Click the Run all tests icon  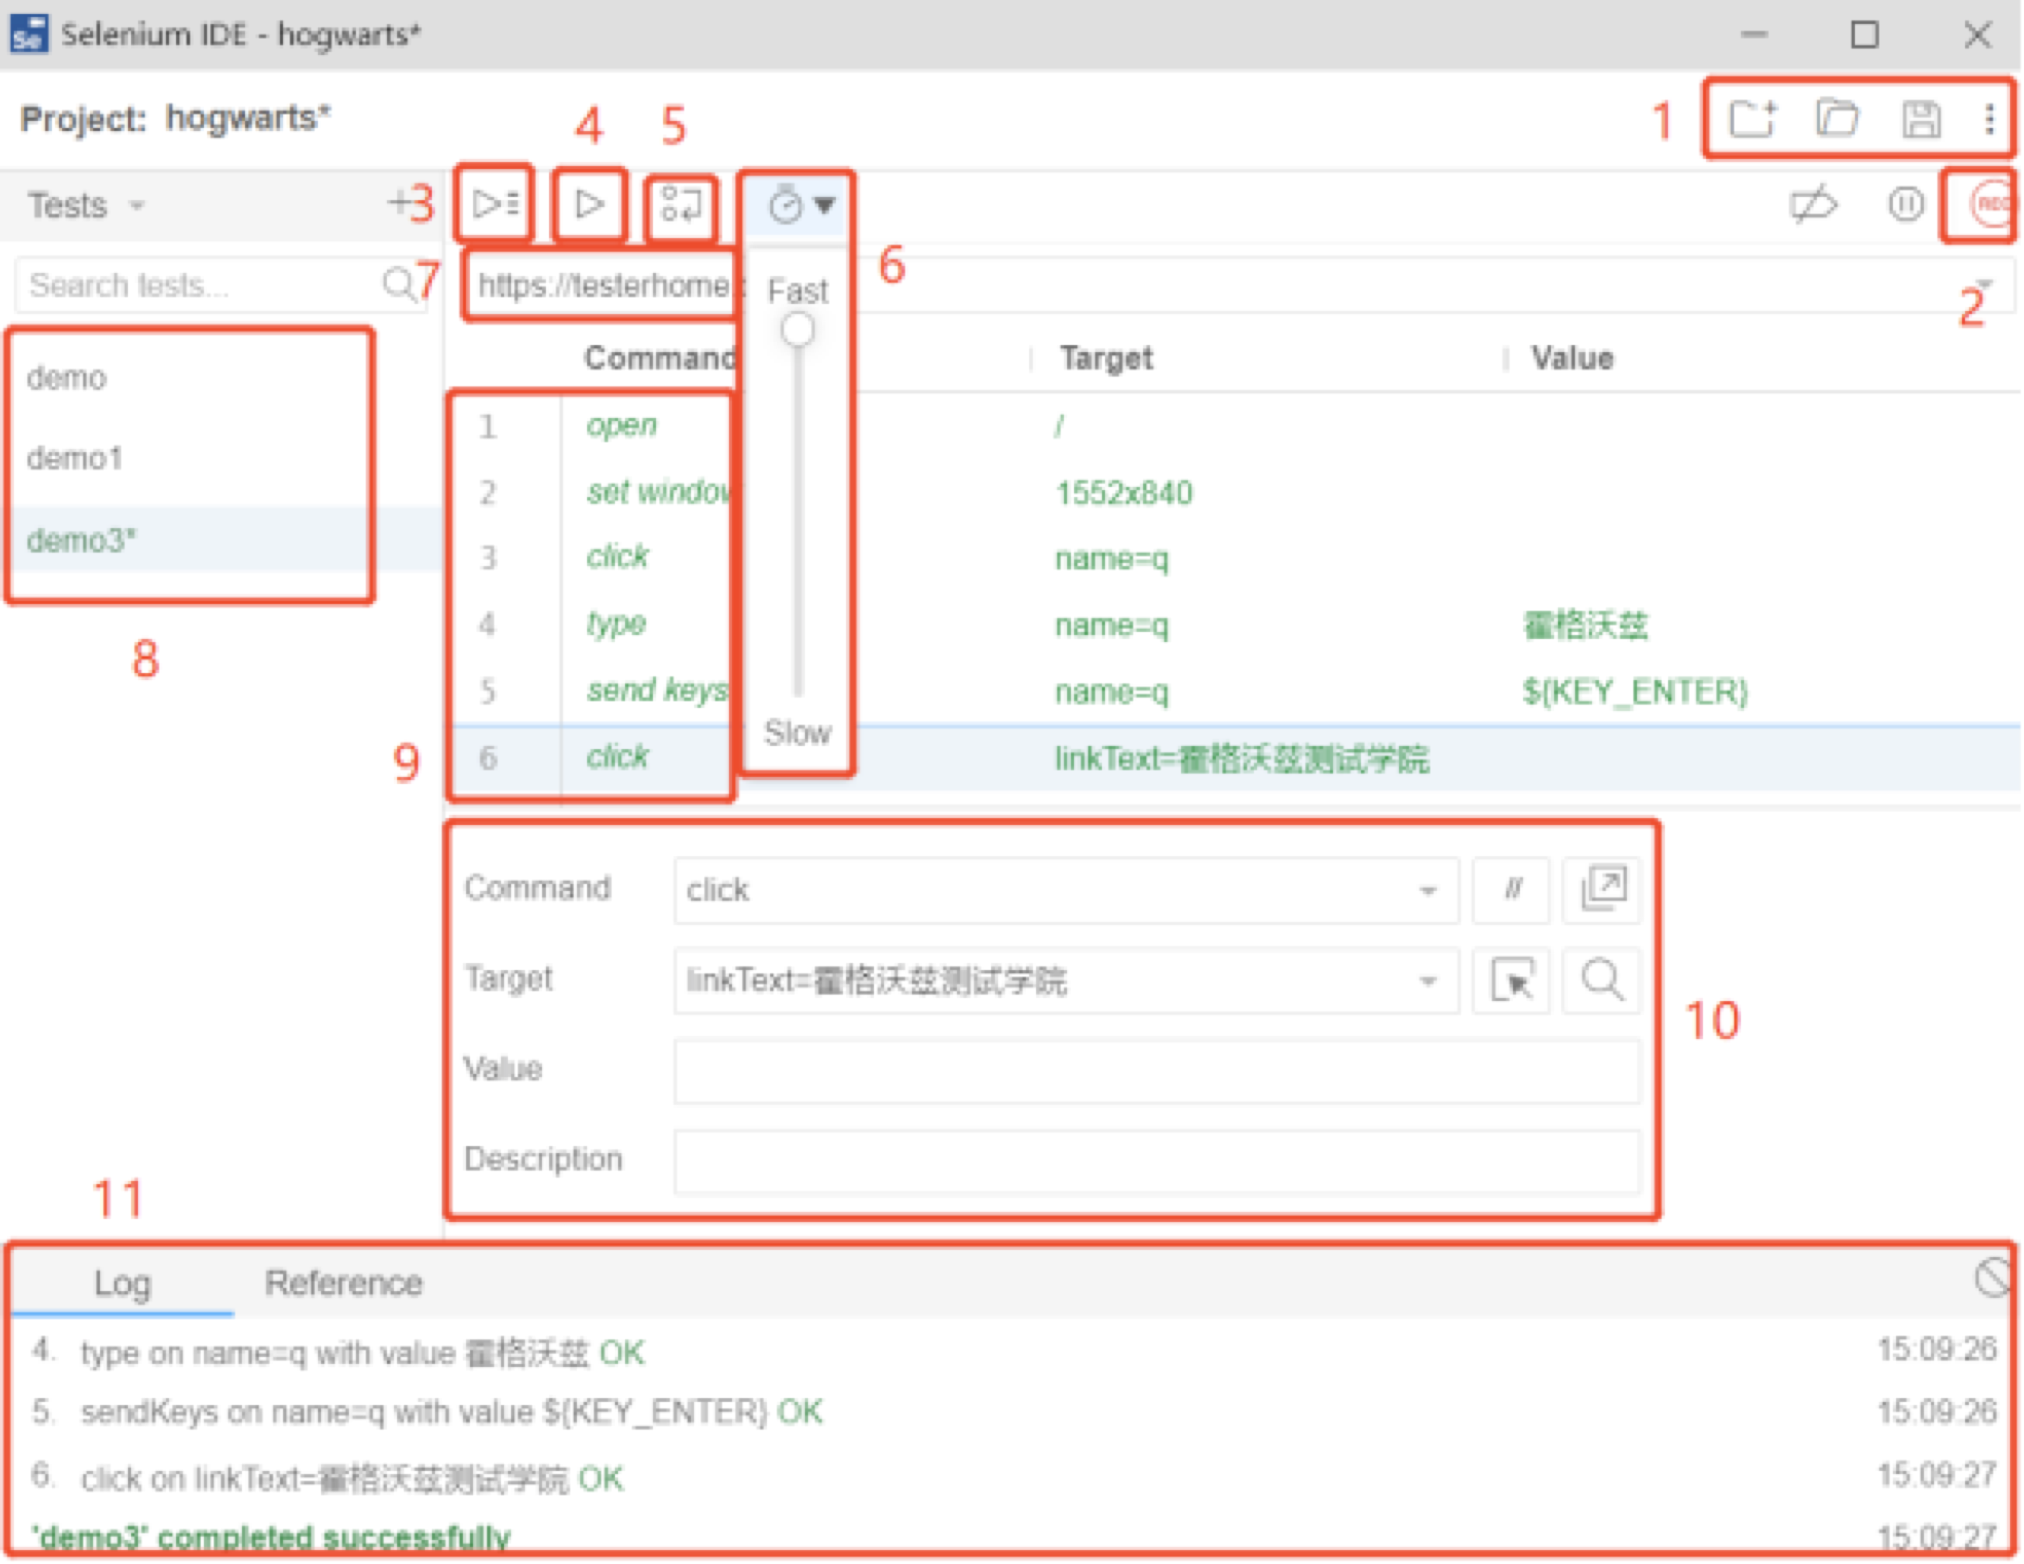[495, 204]
